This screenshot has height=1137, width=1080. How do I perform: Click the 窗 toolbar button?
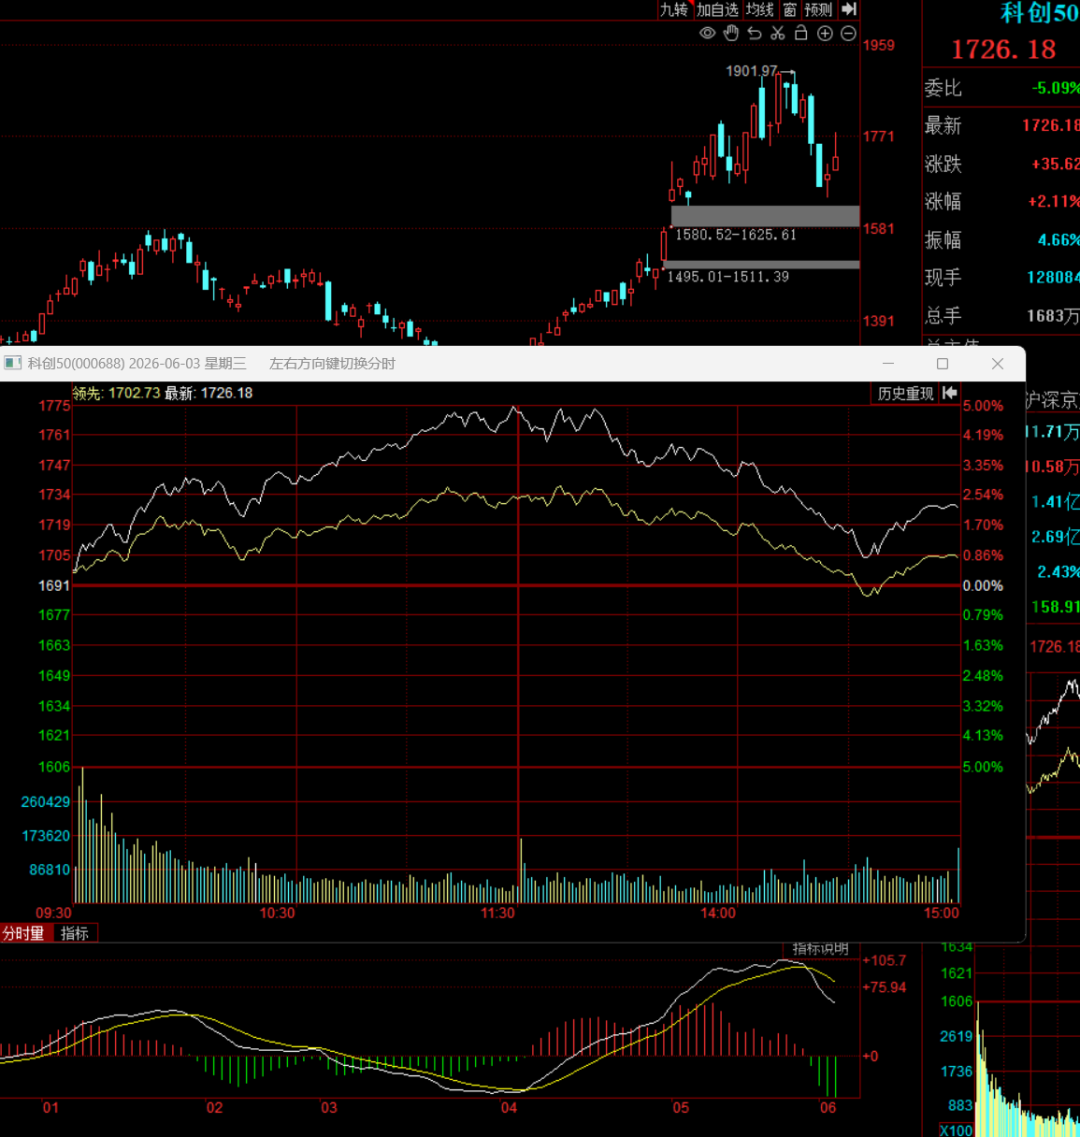(790, 9)
